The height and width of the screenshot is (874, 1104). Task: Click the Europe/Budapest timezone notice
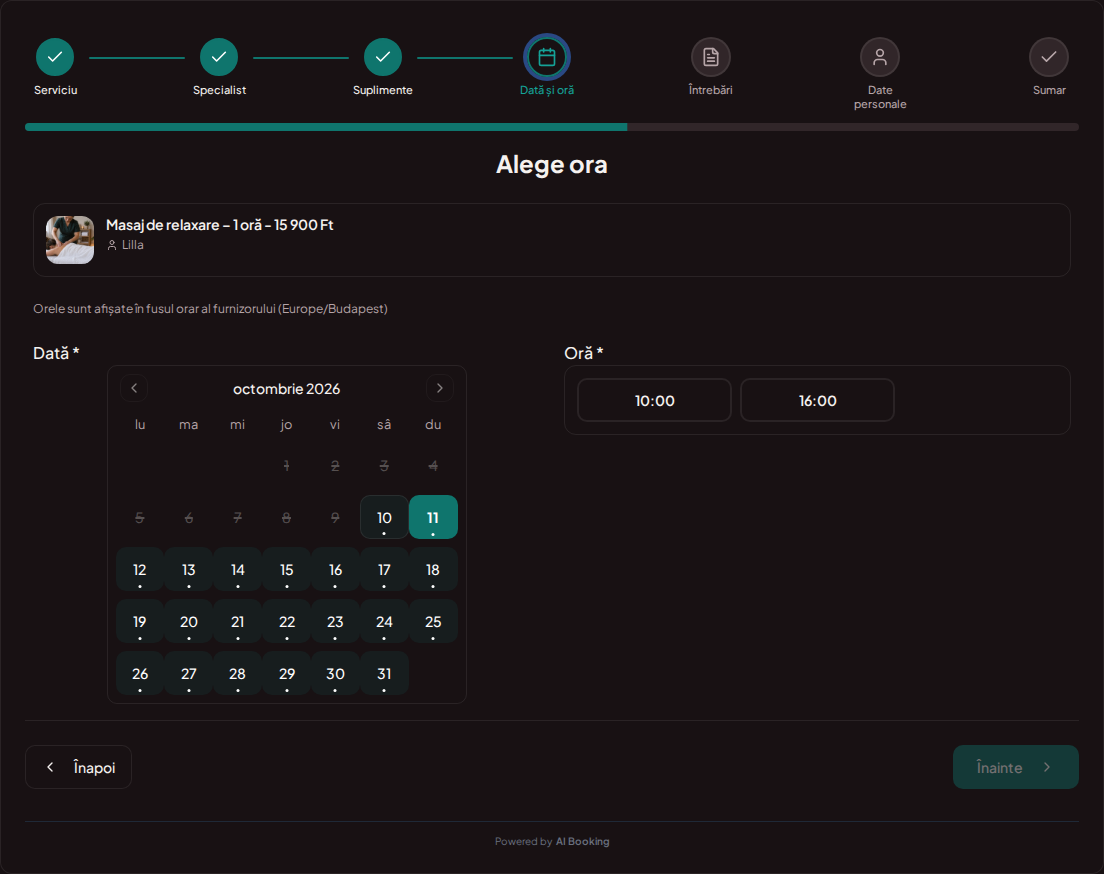click(211, 308)
